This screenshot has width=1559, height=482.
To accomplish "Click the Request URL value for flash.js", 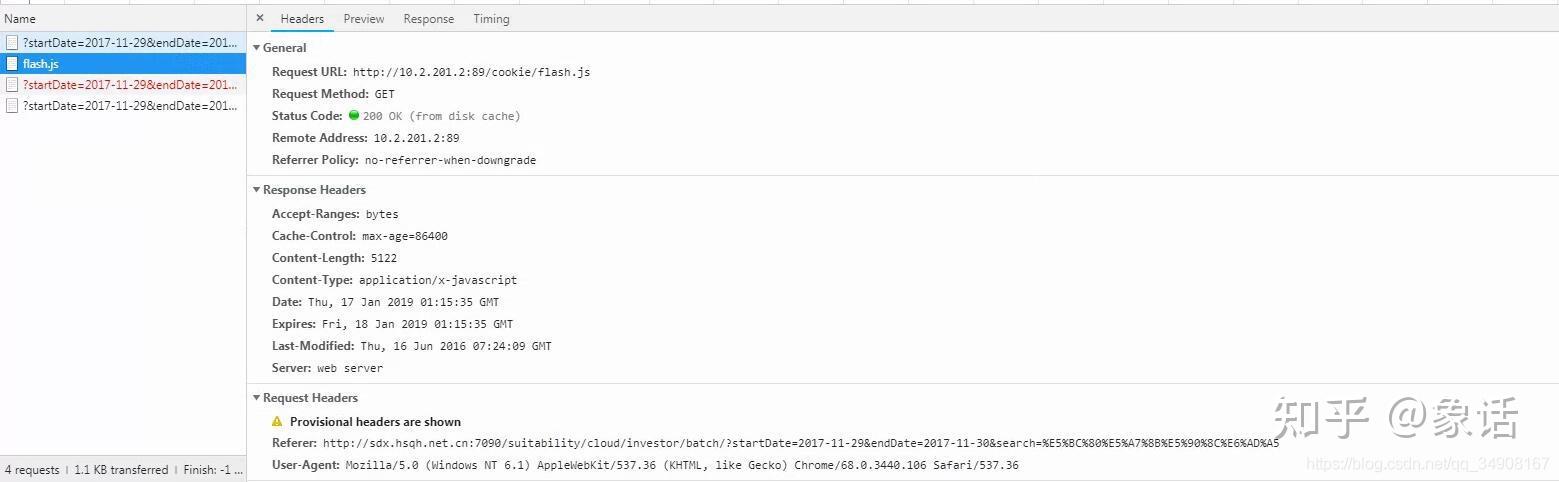I will pyautogui.click(x=471, y=72).
